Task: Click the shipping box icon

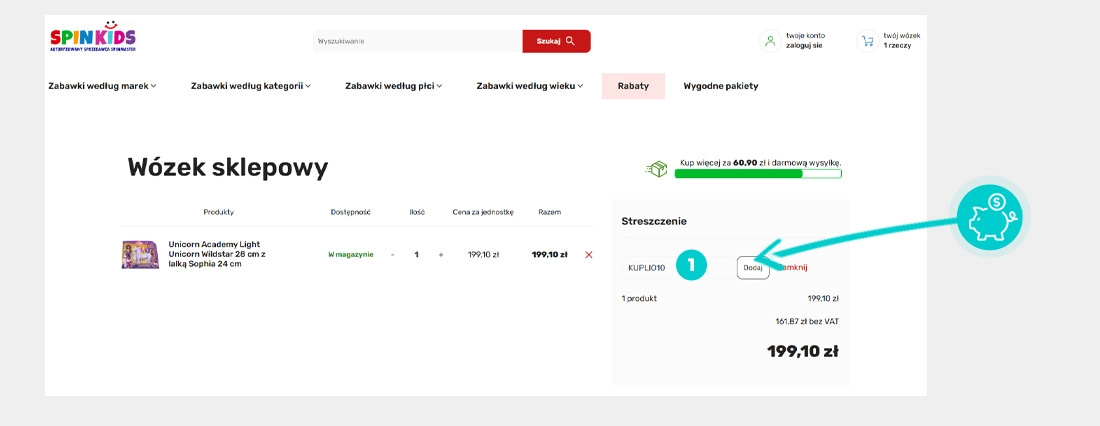Action: (x=656, y=168)
